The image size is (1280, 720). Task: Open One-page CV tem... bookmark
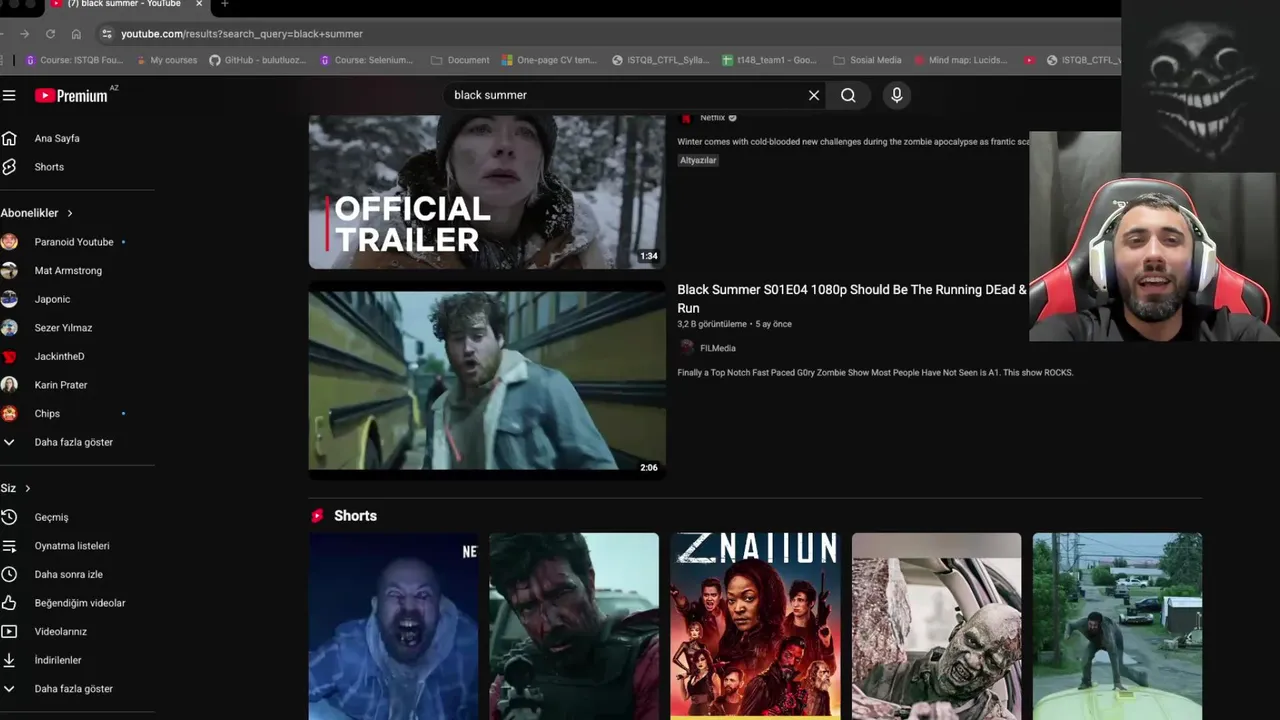click(549, 60)
